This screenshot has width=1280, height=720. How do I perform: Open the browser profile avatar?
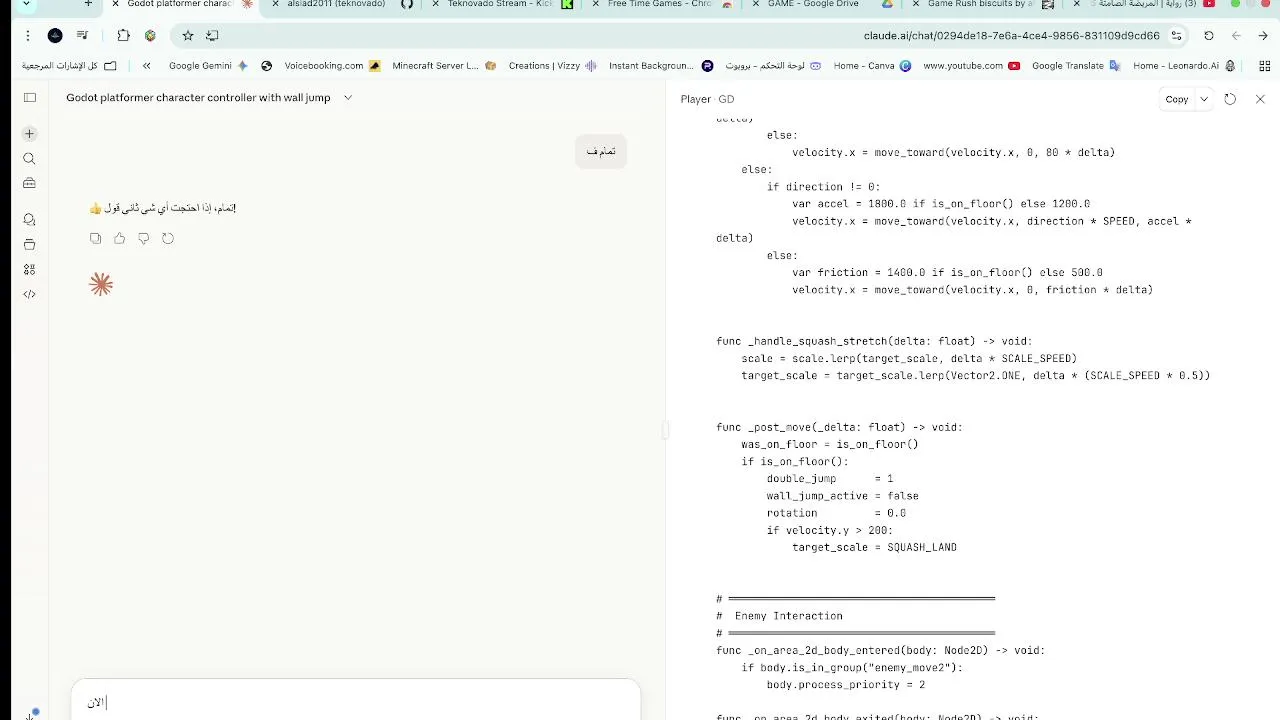pyautogui.click(x=55, y=36)
